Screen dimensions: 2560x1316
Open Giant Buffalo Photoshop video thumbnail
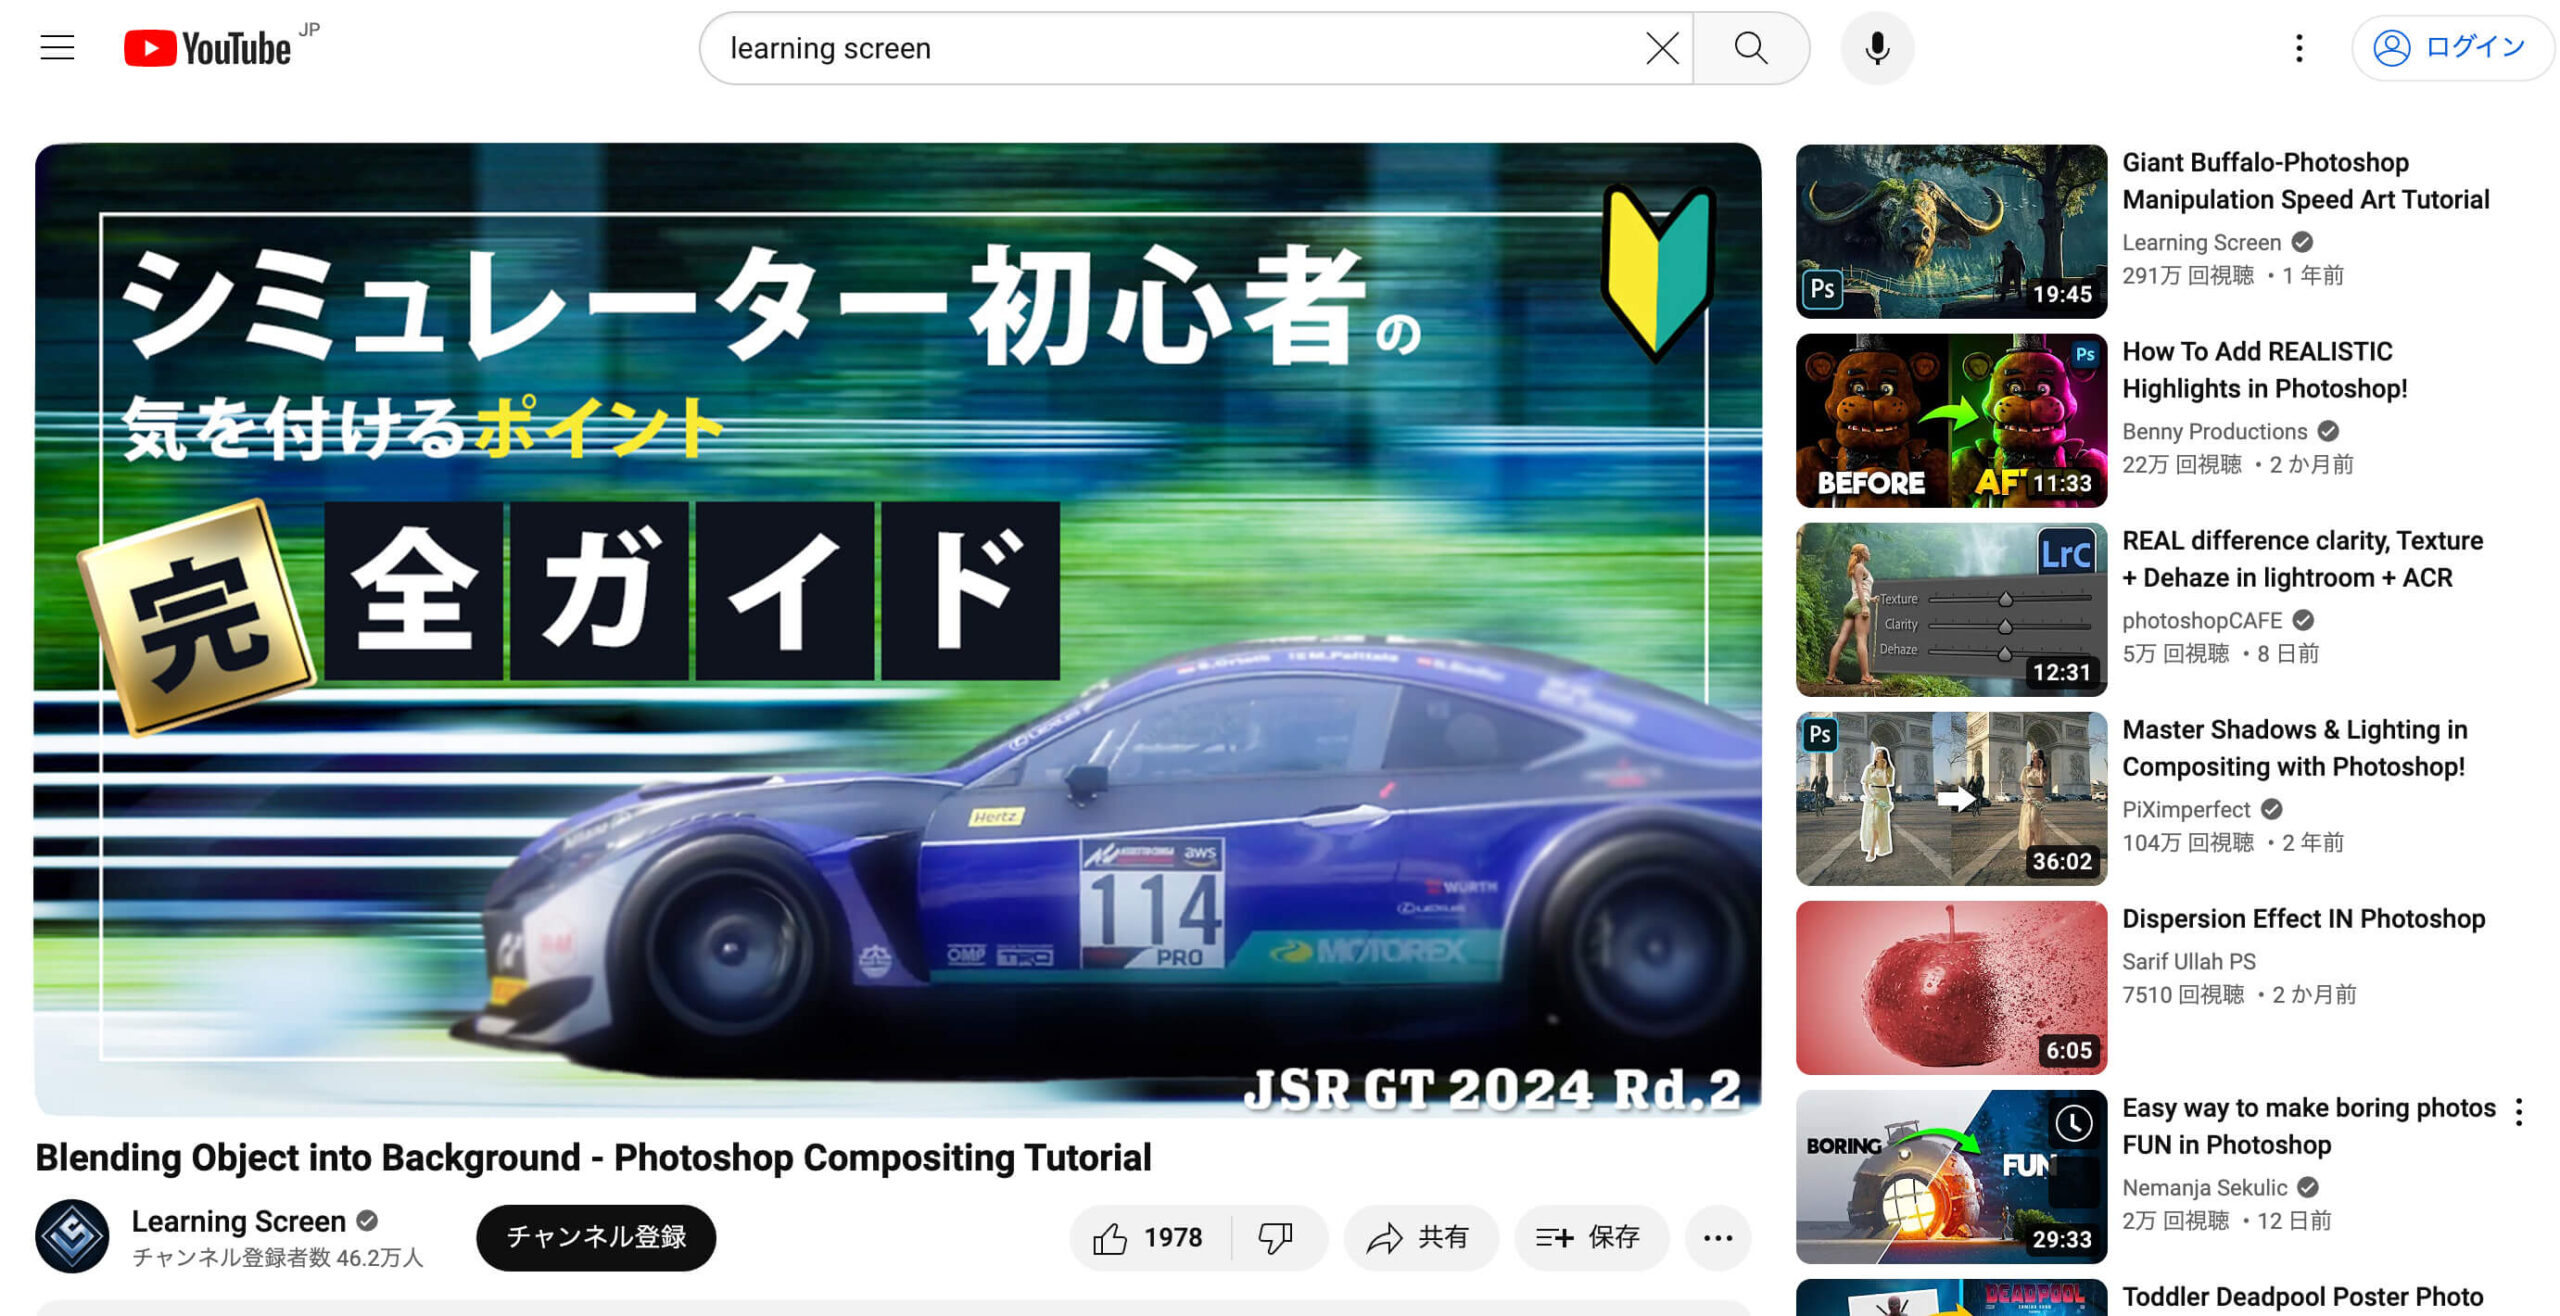(x=1950, y=231)
